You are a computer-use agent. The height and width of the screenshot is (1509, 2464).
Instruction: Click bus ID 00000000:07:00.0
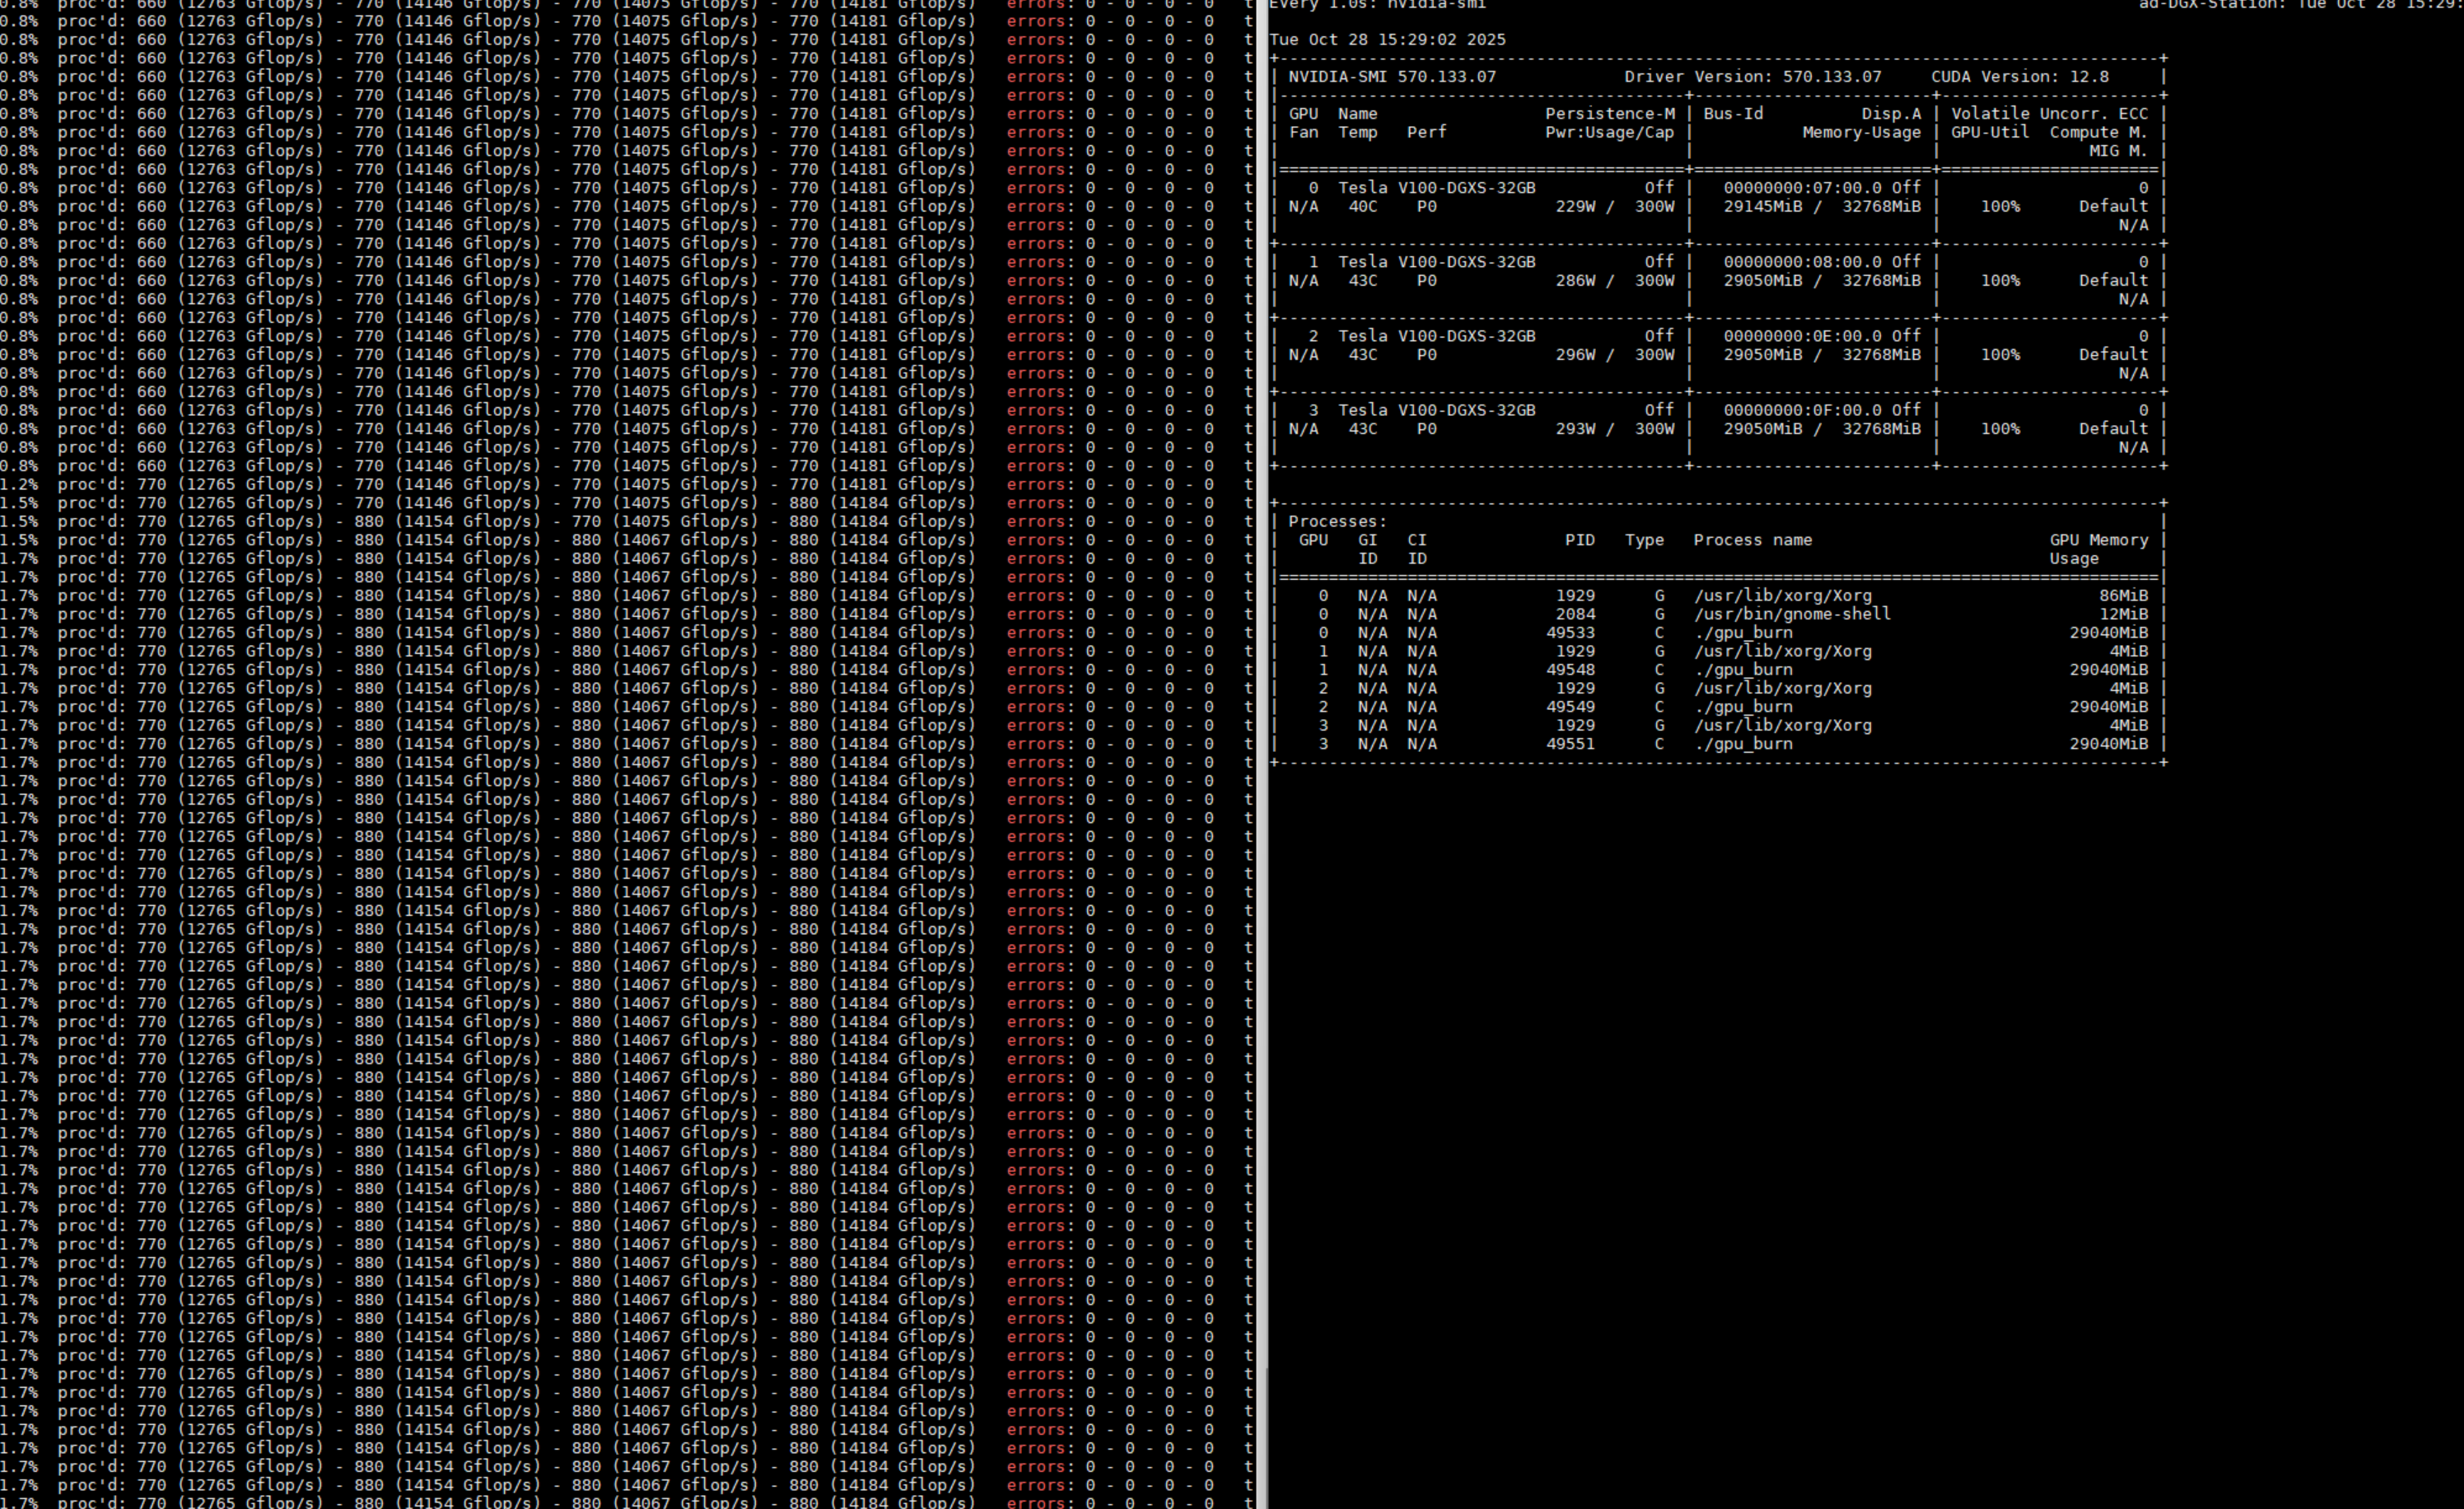point(1802,188)
